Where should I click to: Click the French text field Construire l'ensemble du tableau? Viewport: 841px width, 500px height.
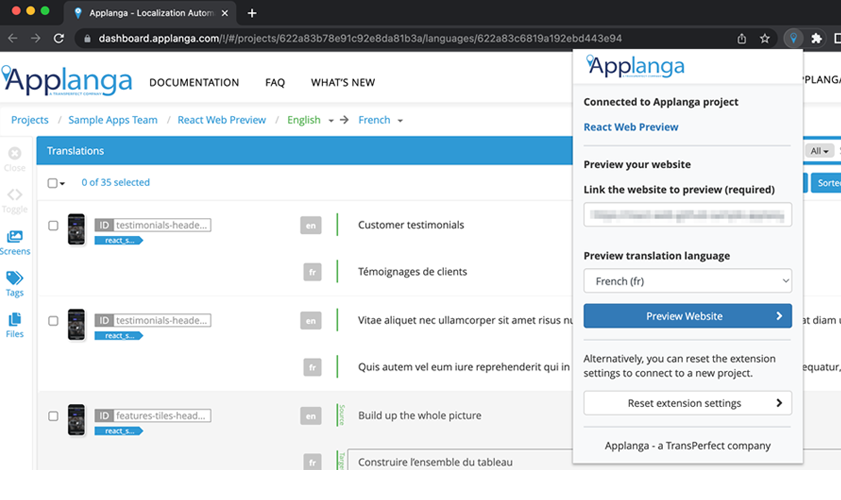point(460,461)
